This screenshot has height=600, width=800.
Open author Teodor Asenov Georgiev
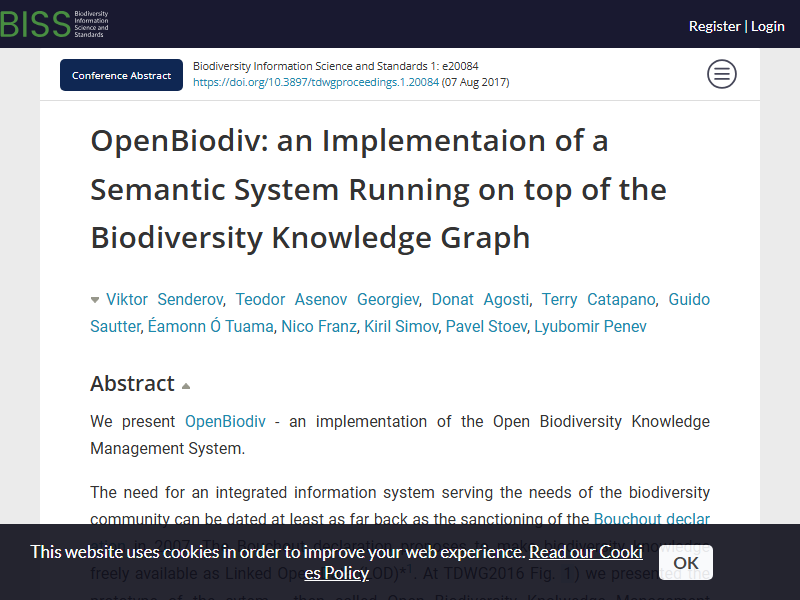(327, 299)
